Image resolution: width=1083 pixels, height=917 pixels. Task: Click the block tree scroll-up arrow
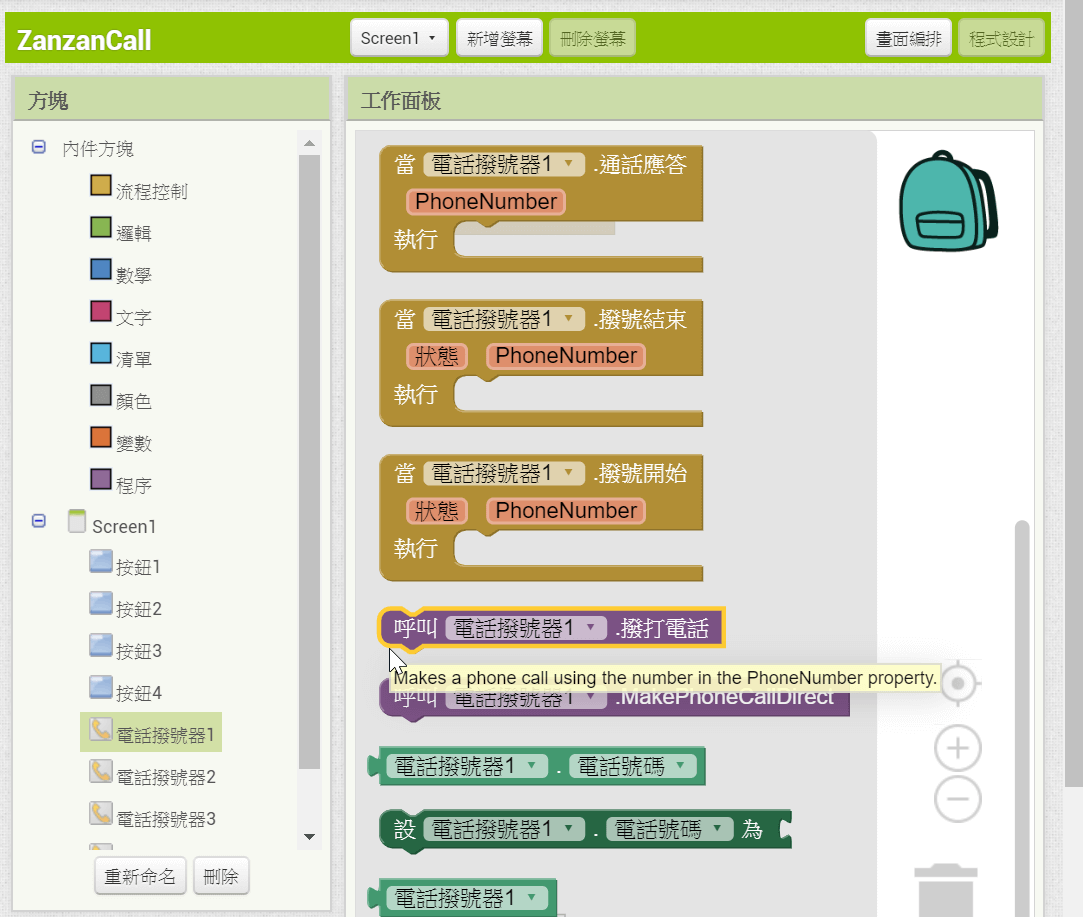click(x=309, y=143)
